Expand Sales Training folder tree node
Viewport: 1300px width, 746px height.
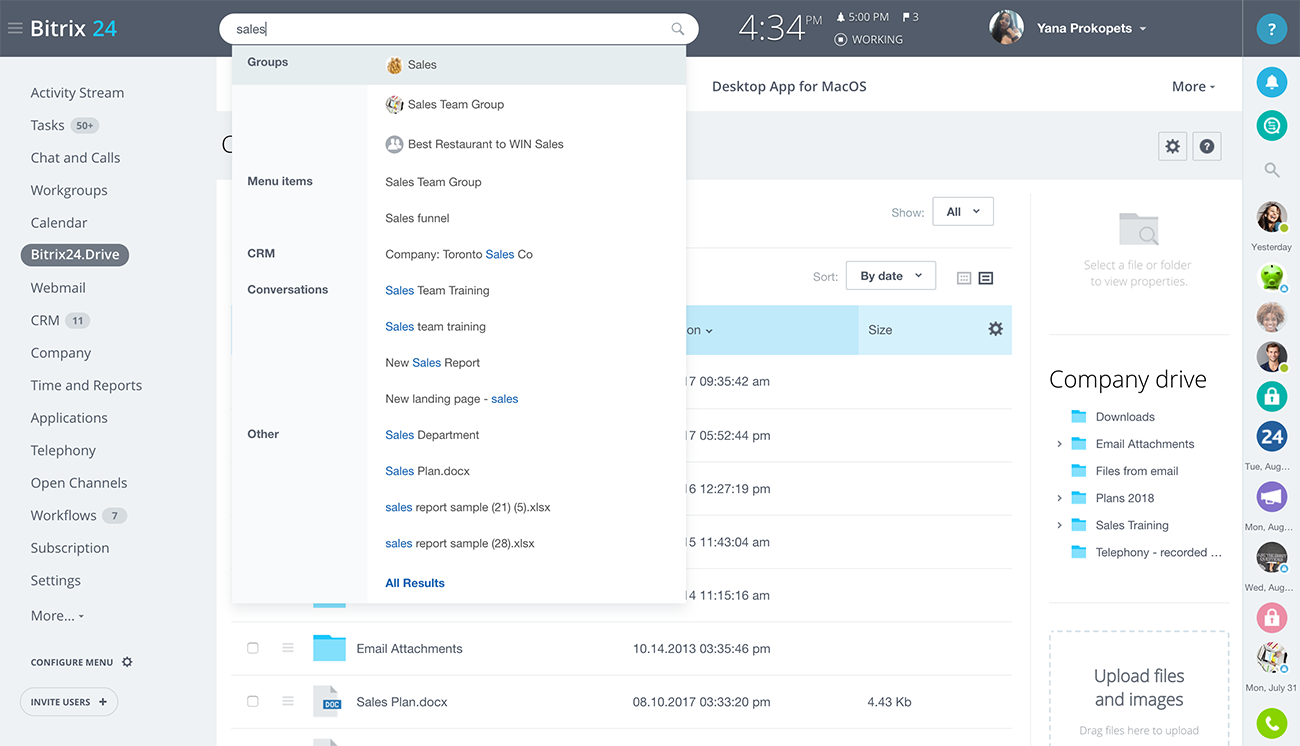point(1059,525)
